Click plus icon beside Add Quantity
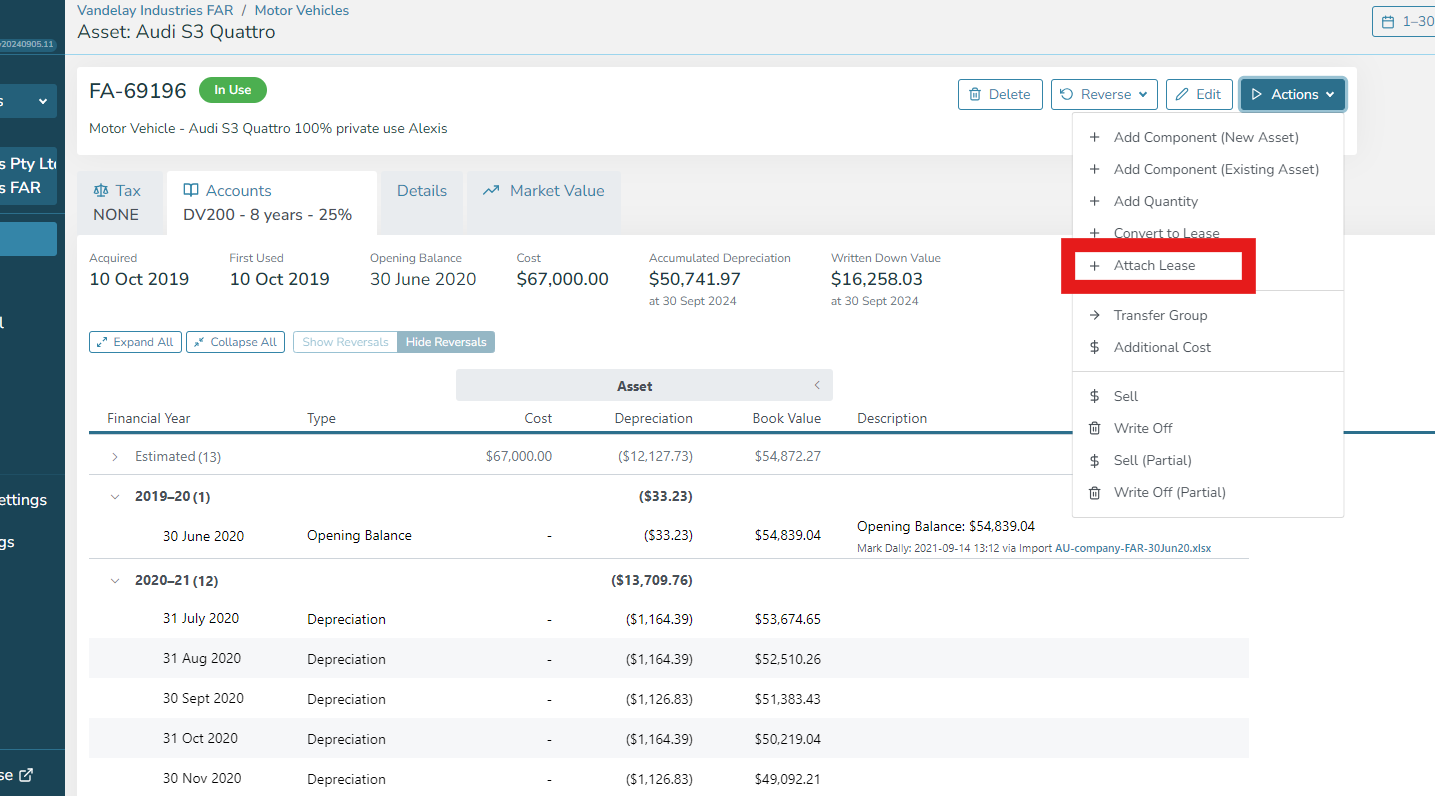This screenshot has height=796, width=1435. pyautogui.click(x=1094, y=201)
